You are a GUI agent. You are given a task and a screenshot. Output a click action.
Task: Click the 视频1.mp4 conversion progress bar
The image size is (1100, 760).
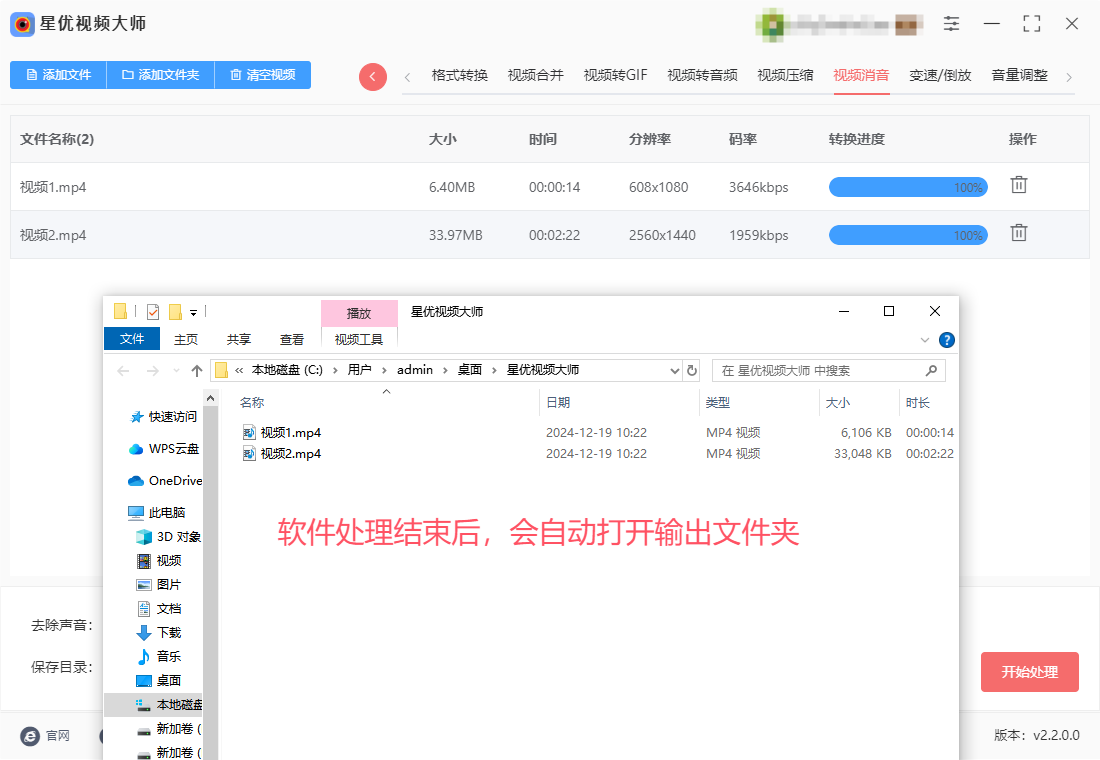click(908, 187)
